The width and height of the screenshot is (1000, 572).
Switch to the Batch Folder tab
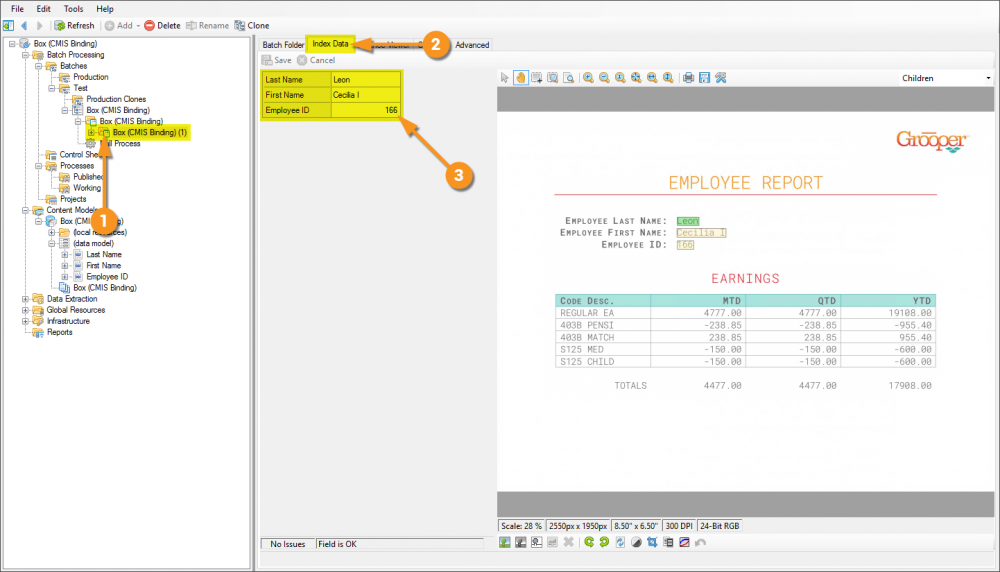(x=283, y=45)
